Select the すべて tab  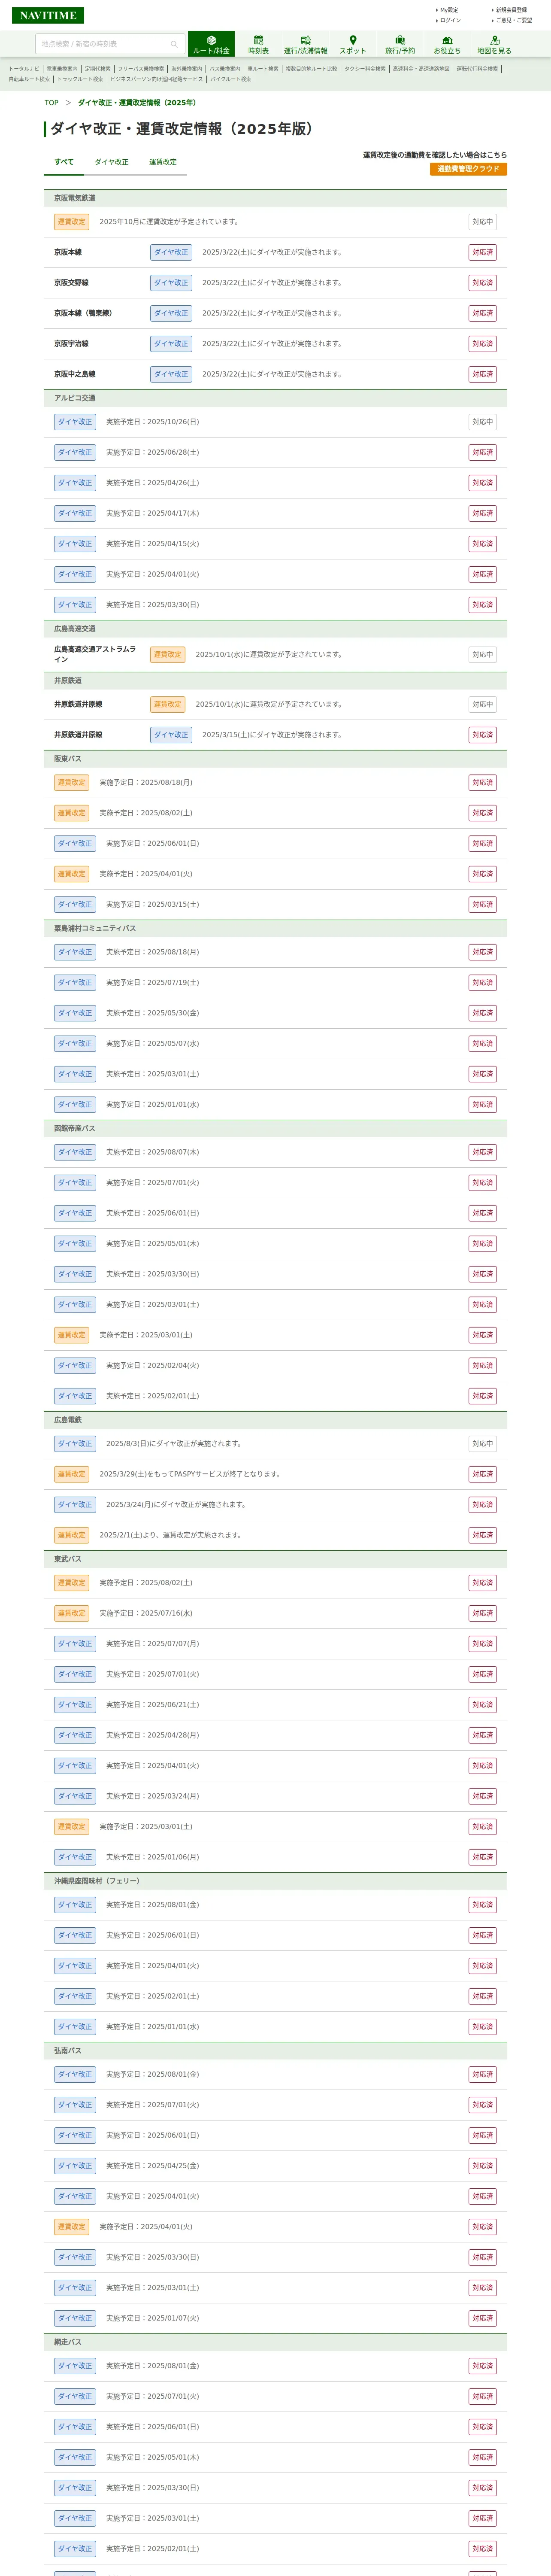point(64,162)
